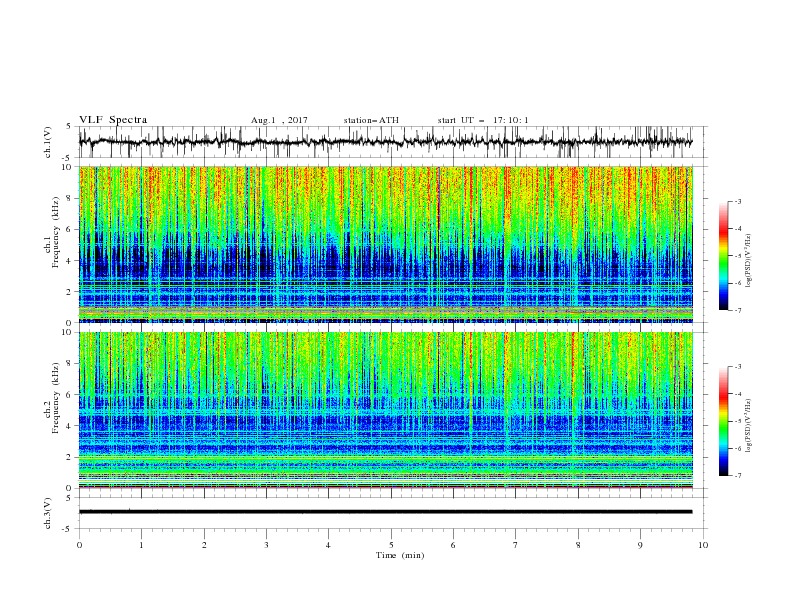Click the "3" minute tick on time axis
Viewport: 792px width, 612px height.
[266, 545]
